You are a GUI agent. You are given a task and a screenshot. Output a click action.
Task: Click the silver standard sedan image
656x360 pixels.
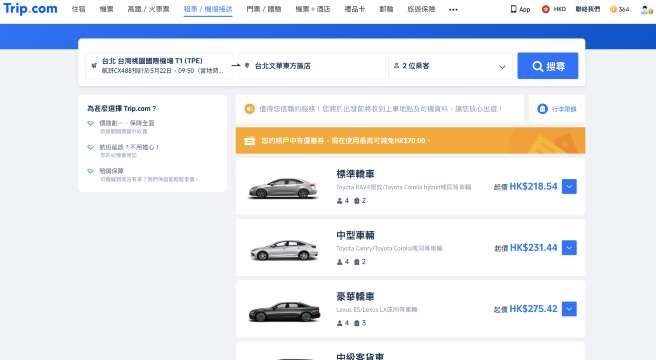click(283, 188)
